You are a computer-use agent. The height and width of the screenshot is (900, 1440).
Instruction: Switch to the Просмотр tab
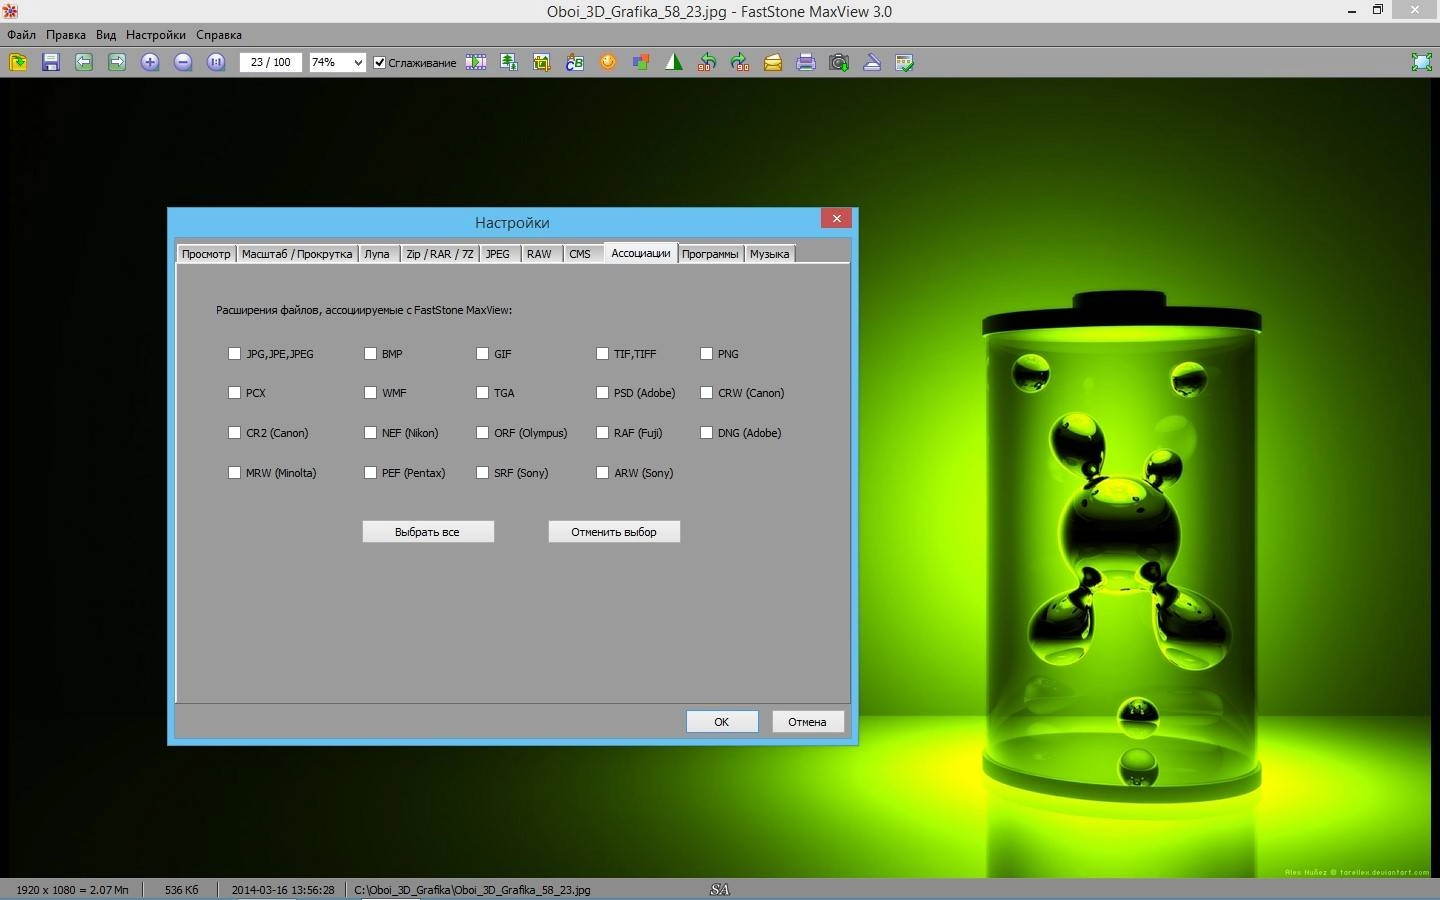point(206,254)
